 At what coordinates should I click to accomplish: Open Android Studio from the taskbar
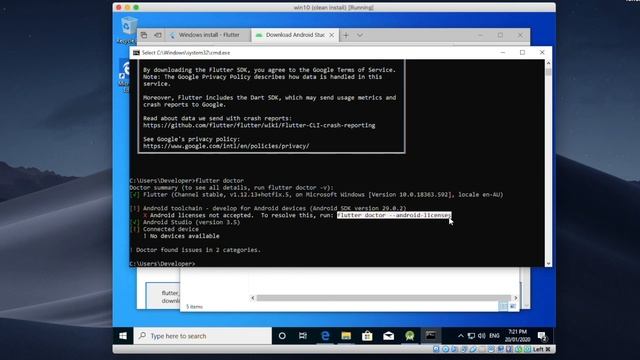410,336
